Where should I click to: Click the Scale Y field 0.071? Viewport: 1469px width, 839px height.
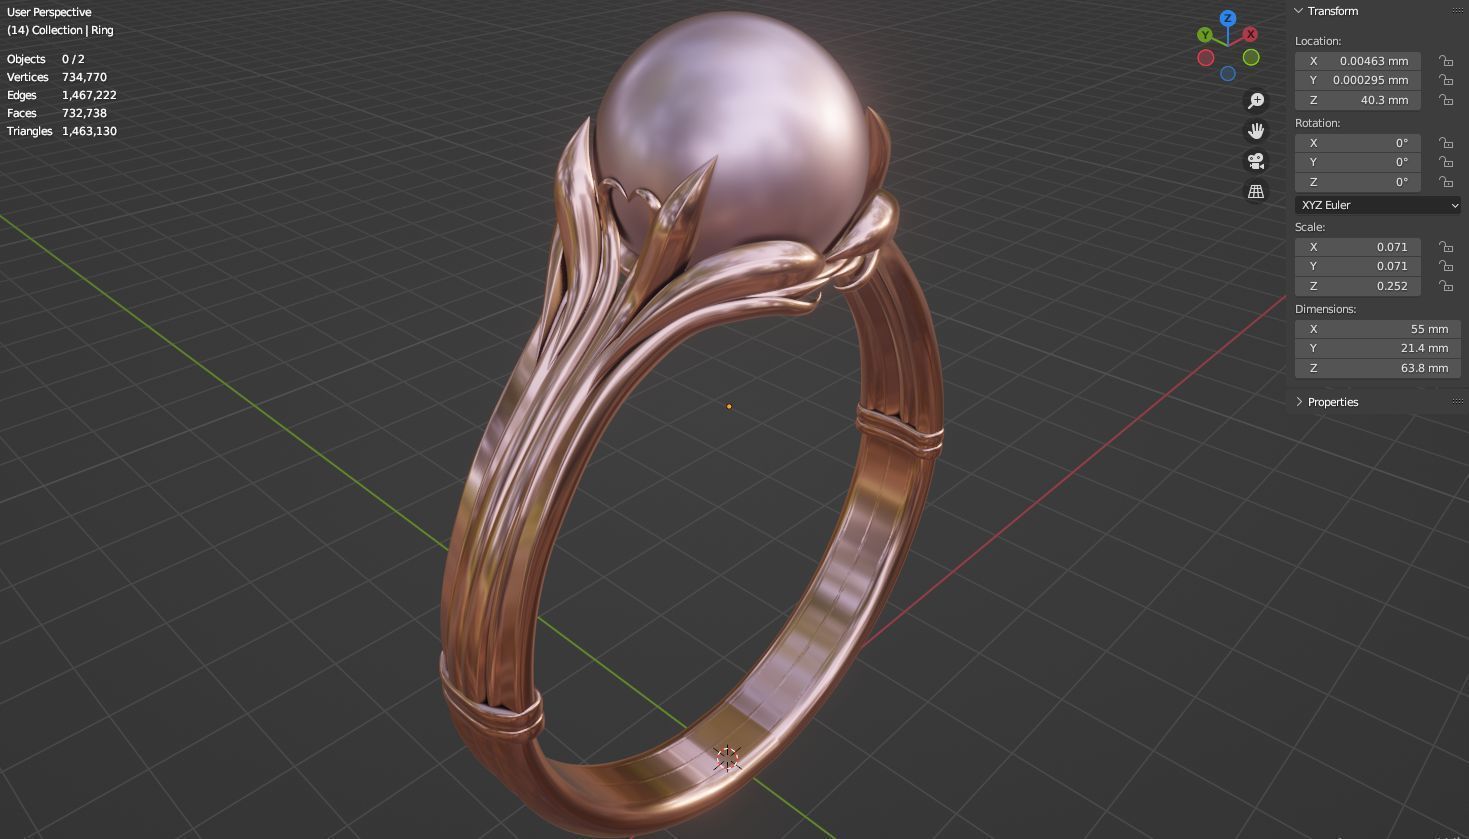click(1358, 266)
